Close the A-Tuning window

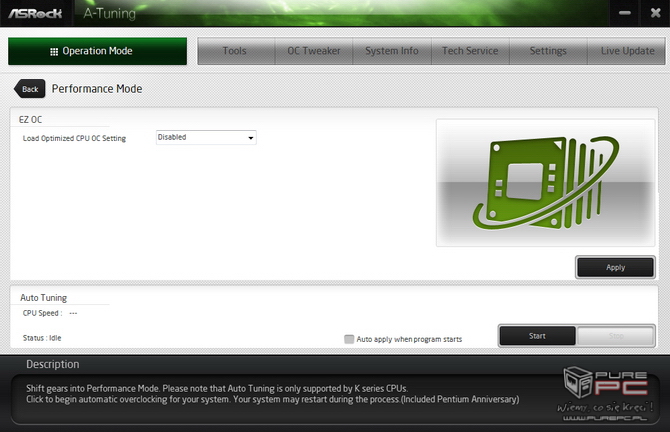pyautogui.click(x=655, y=13)
